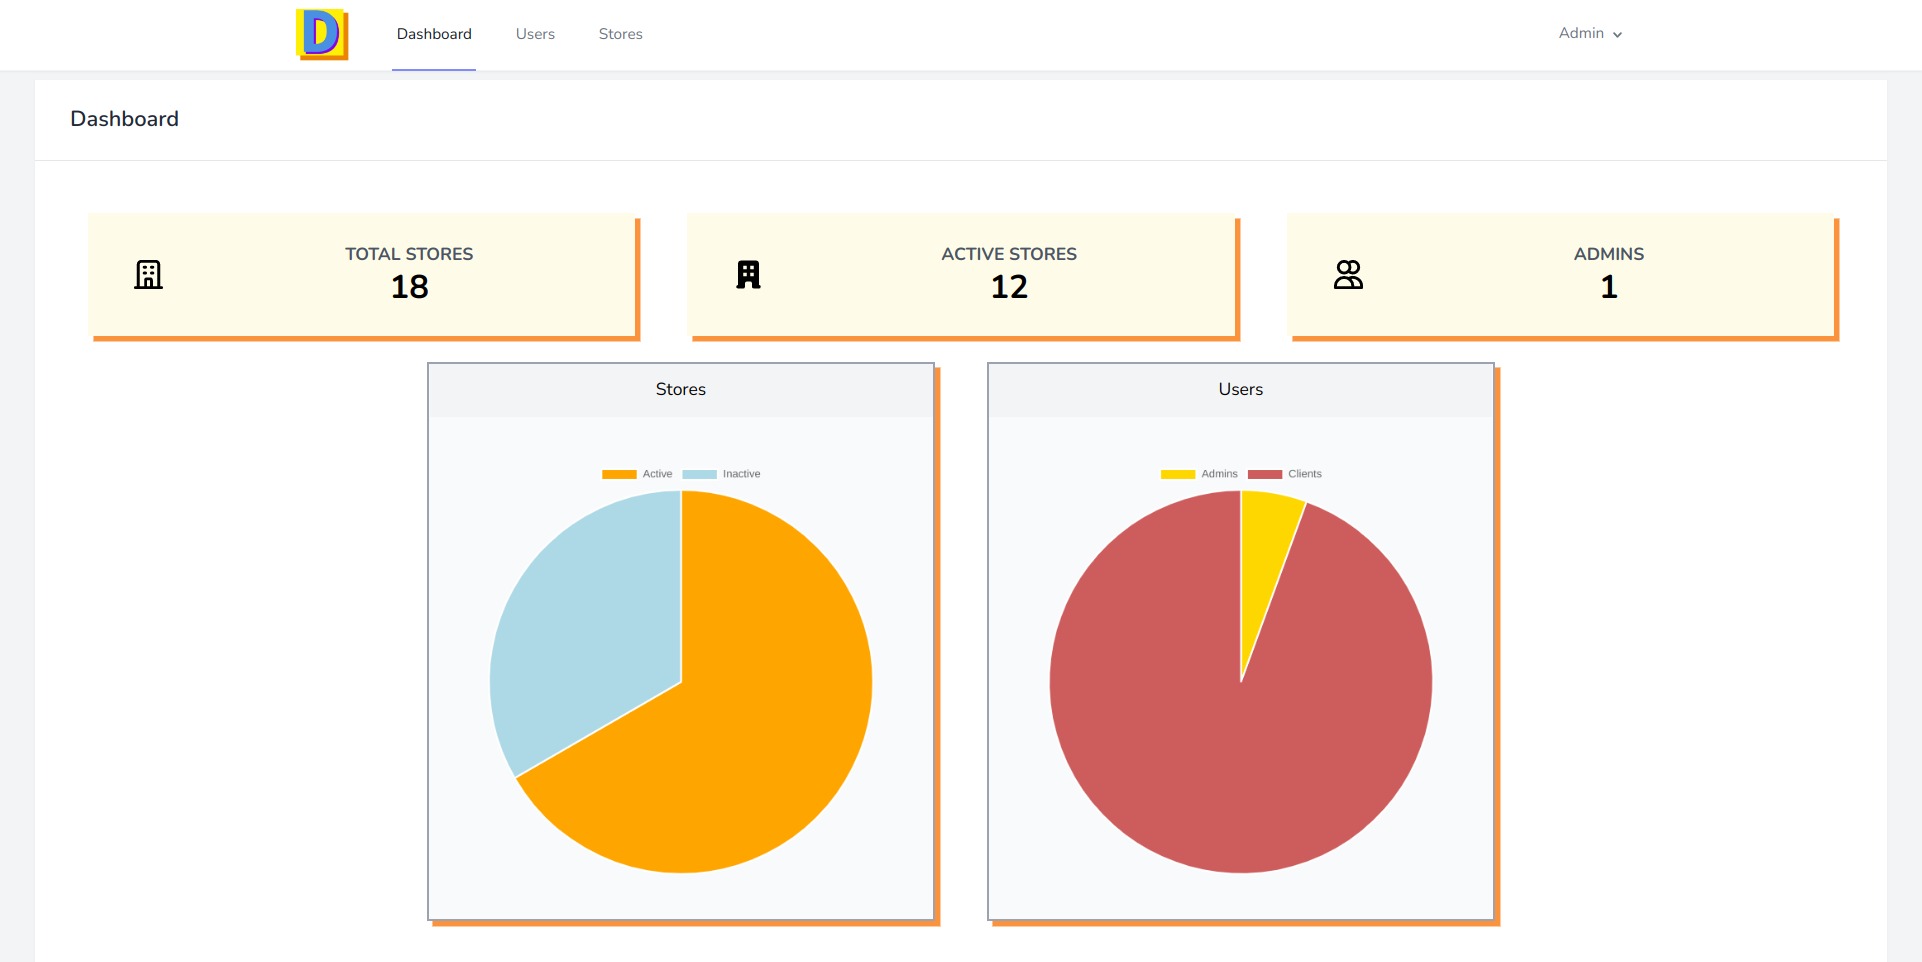Screen dimensions: 1922x962
Task: Click the ACTIVE STORES label
Action: click(x=1009, y=254)
